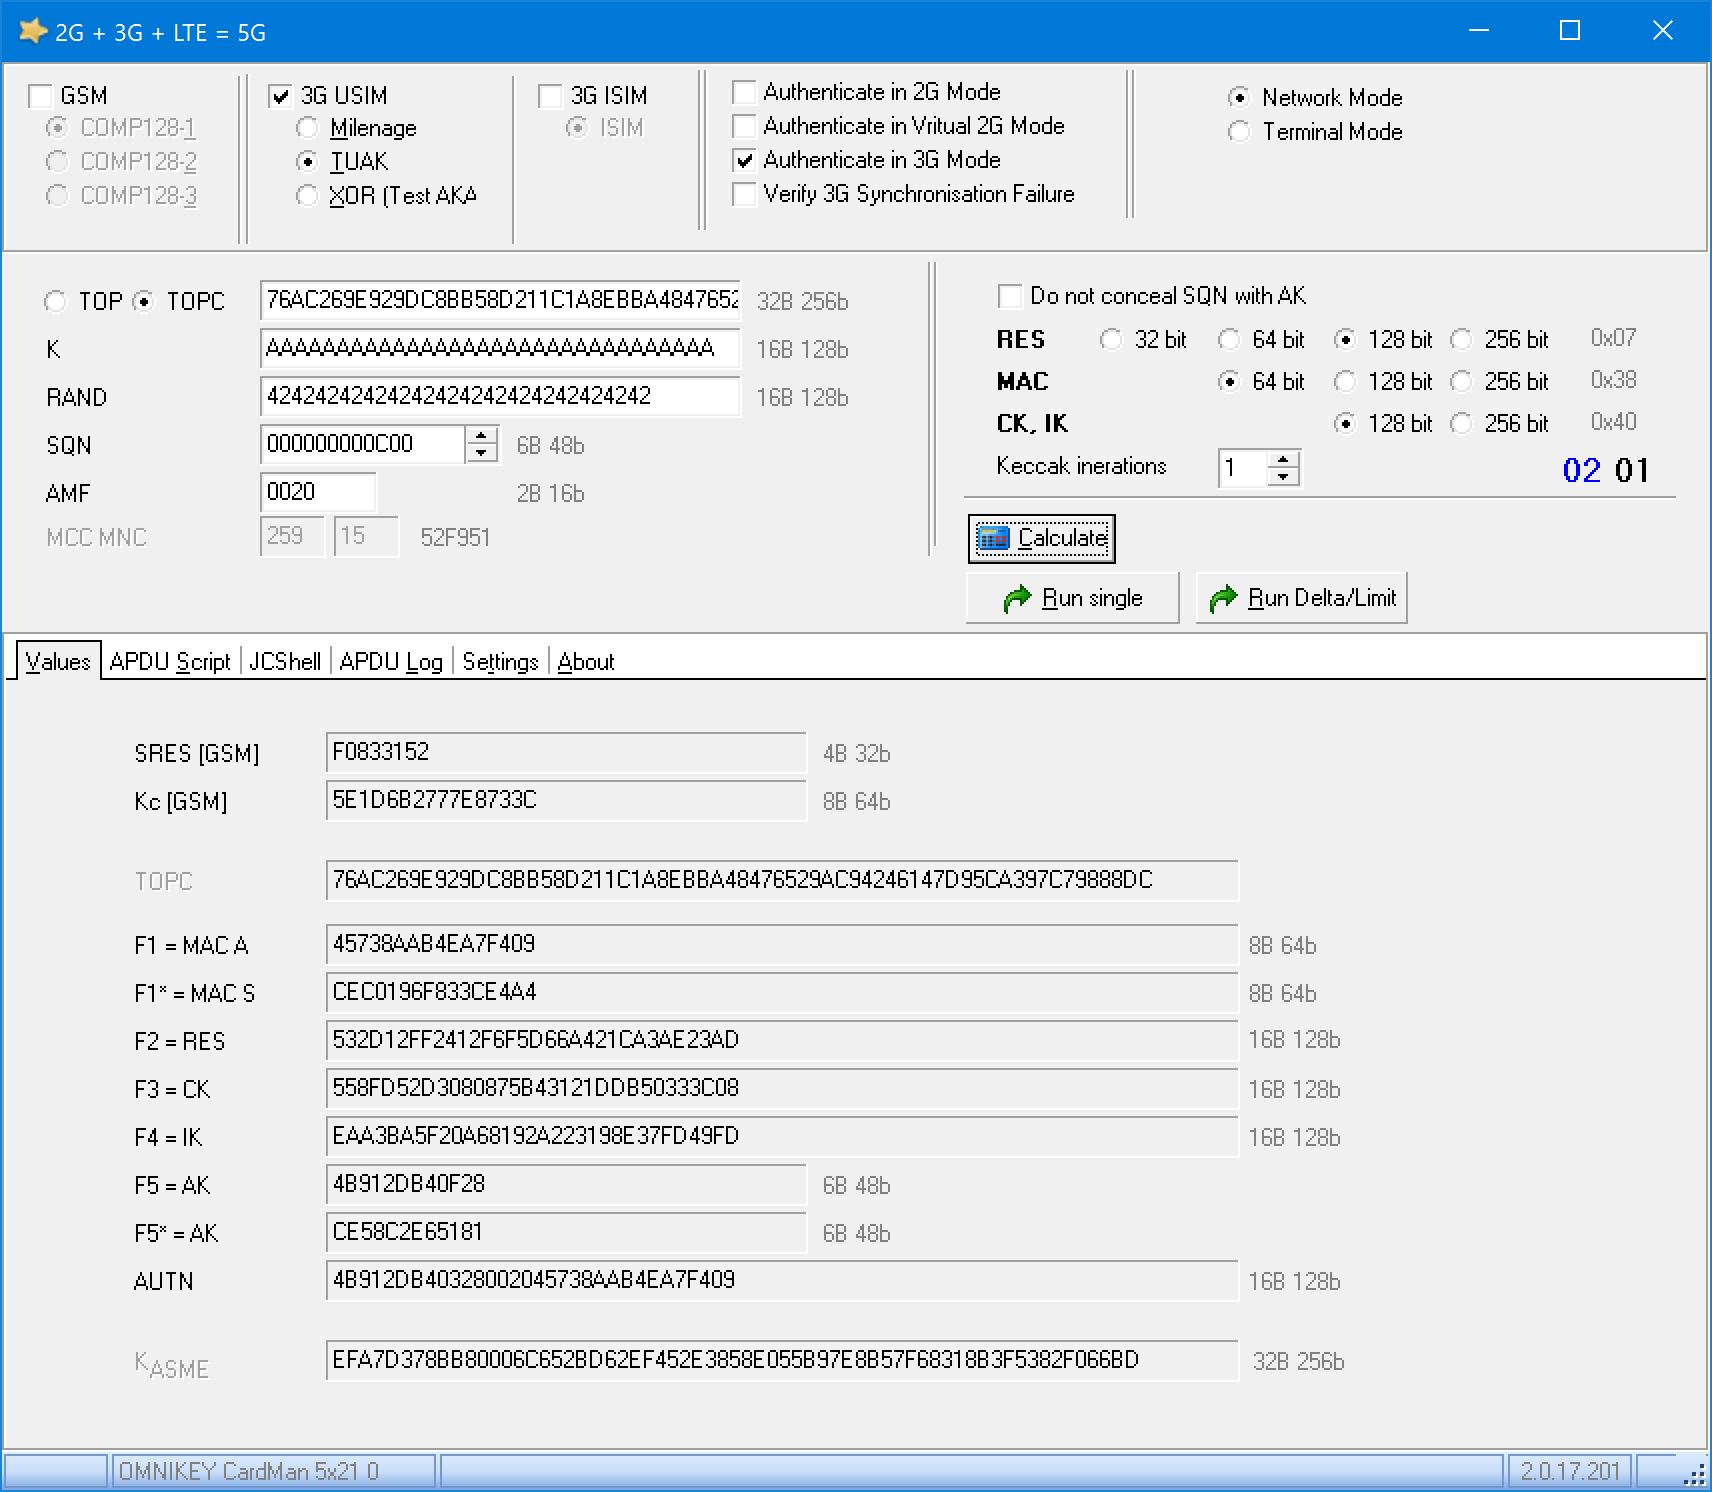The height and width of the screenshot is (1492, 1712).
Task: Set CK, IK length to 128 bit
Action: click(x=1345, y=424)
